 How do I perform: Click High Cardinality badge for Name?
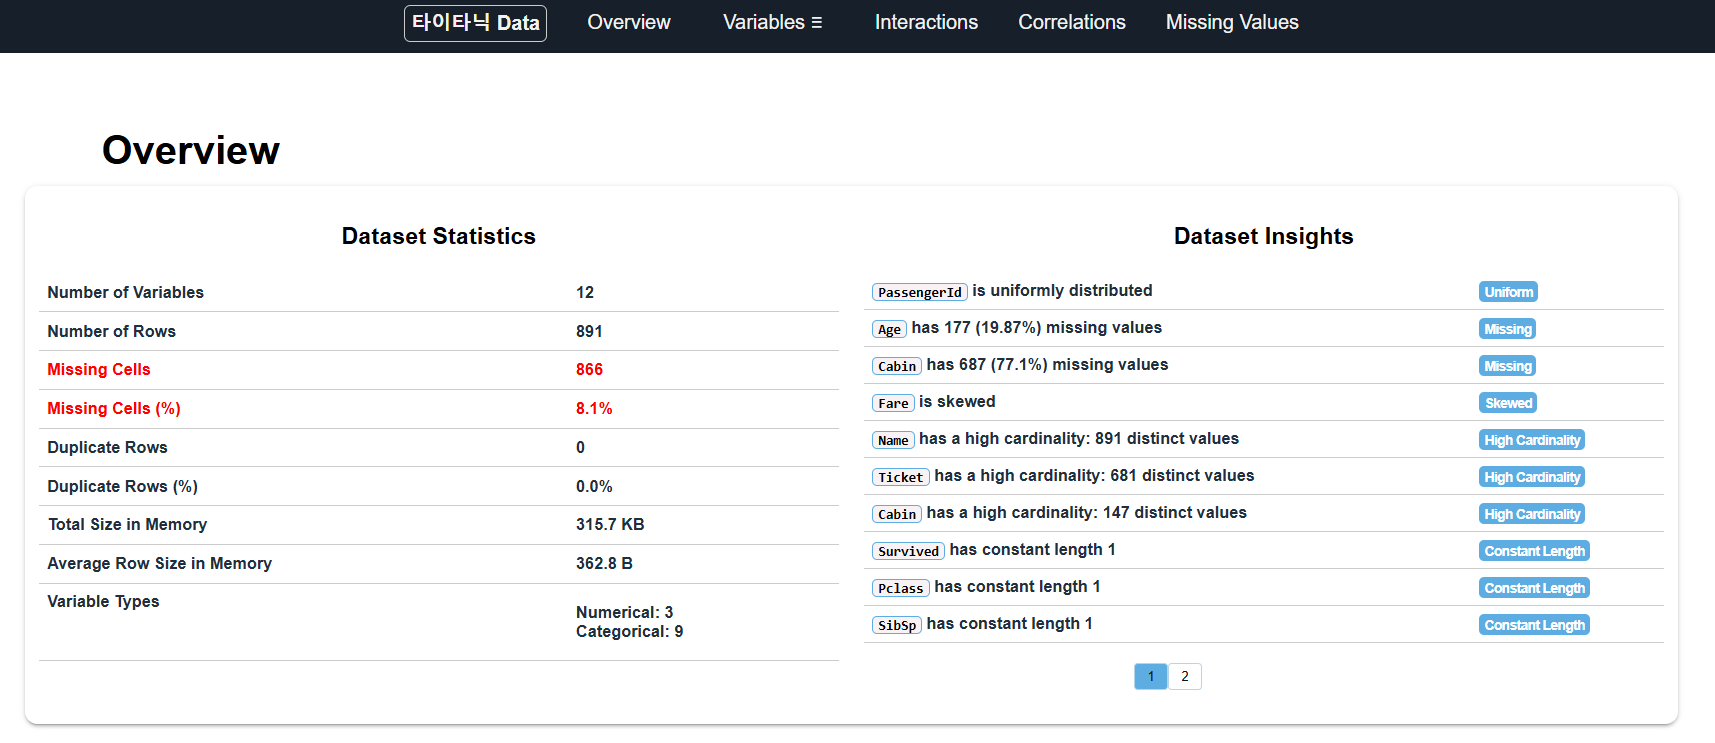click(x=1532, y=440)
